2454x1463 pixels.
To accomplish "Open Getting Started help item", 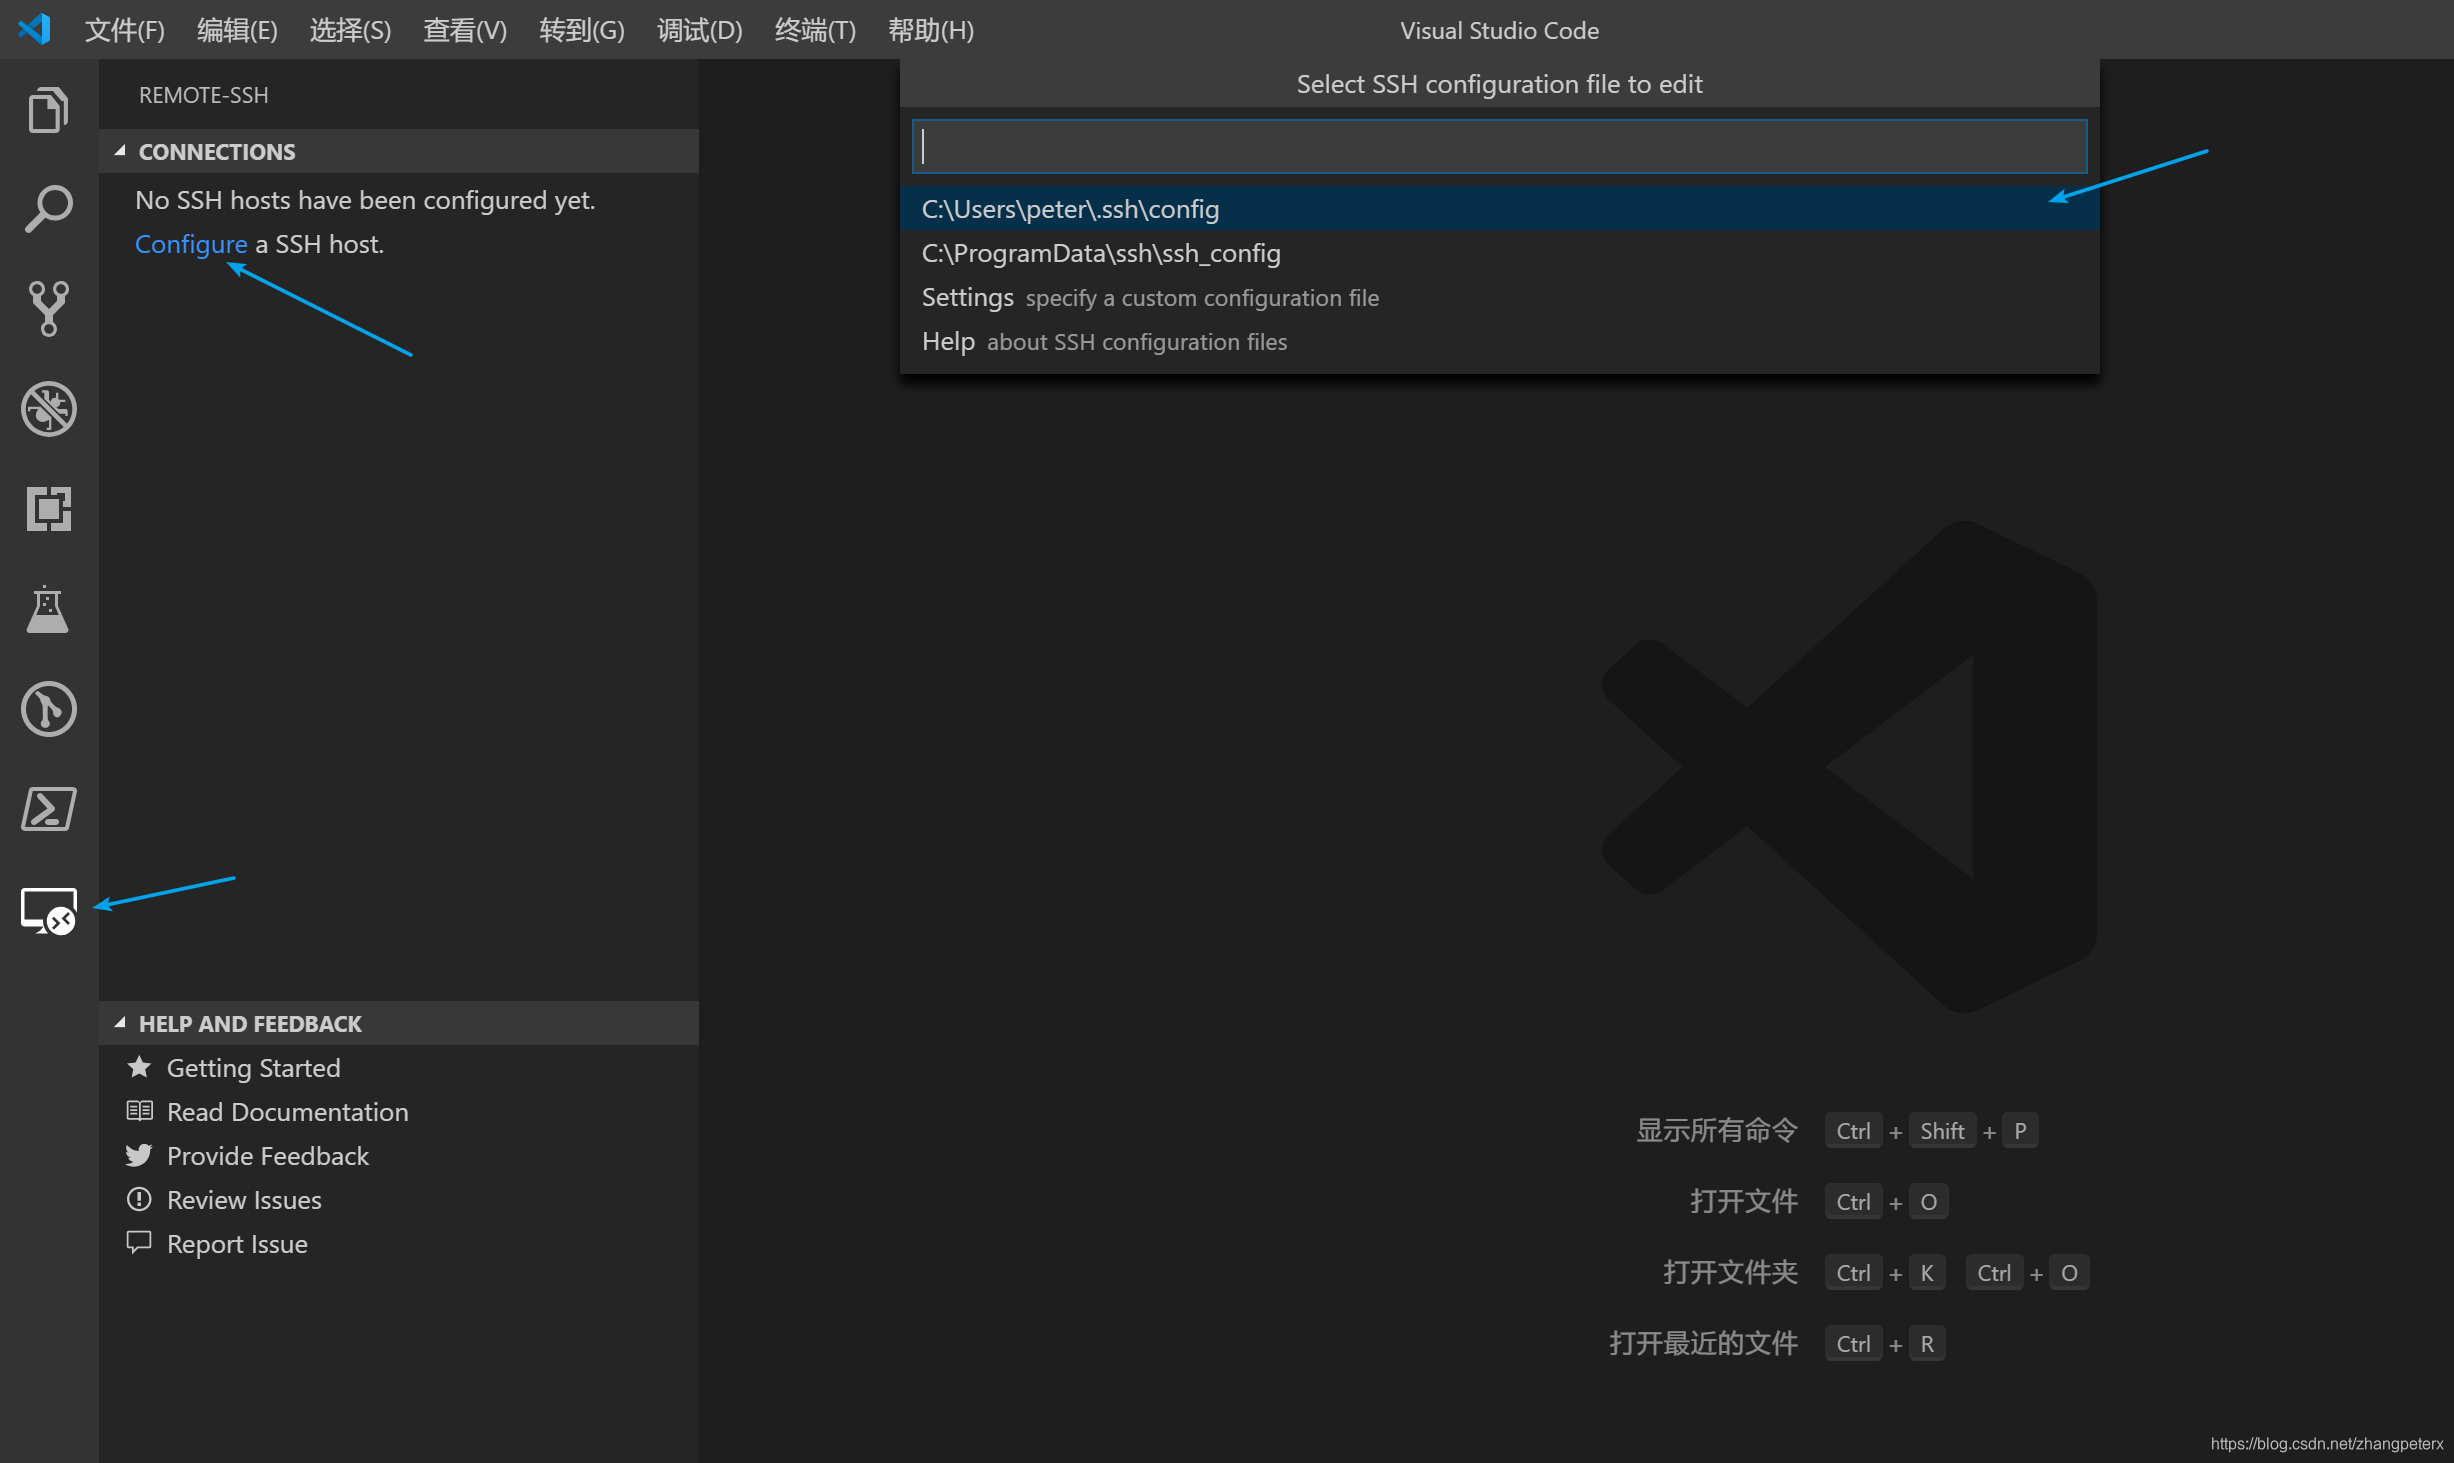I will pos(253,1068).
